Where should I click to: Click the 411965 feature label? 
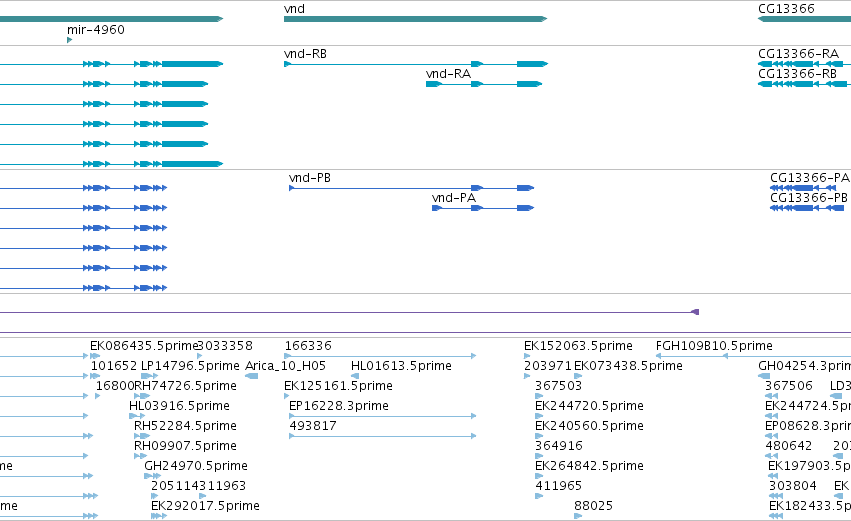coord(558,487)
